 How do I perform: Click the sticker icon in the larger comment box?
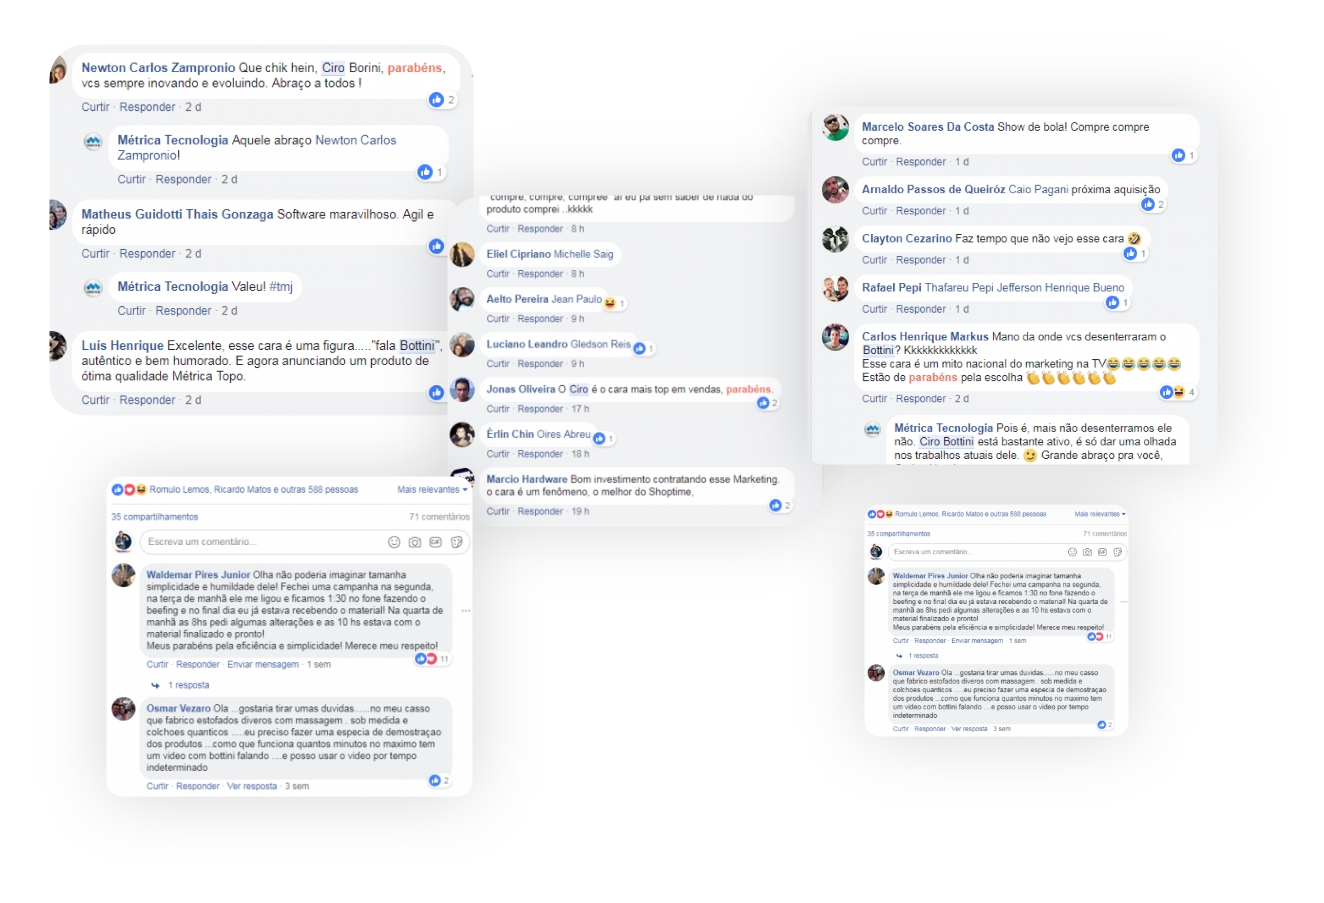(456, 542)
